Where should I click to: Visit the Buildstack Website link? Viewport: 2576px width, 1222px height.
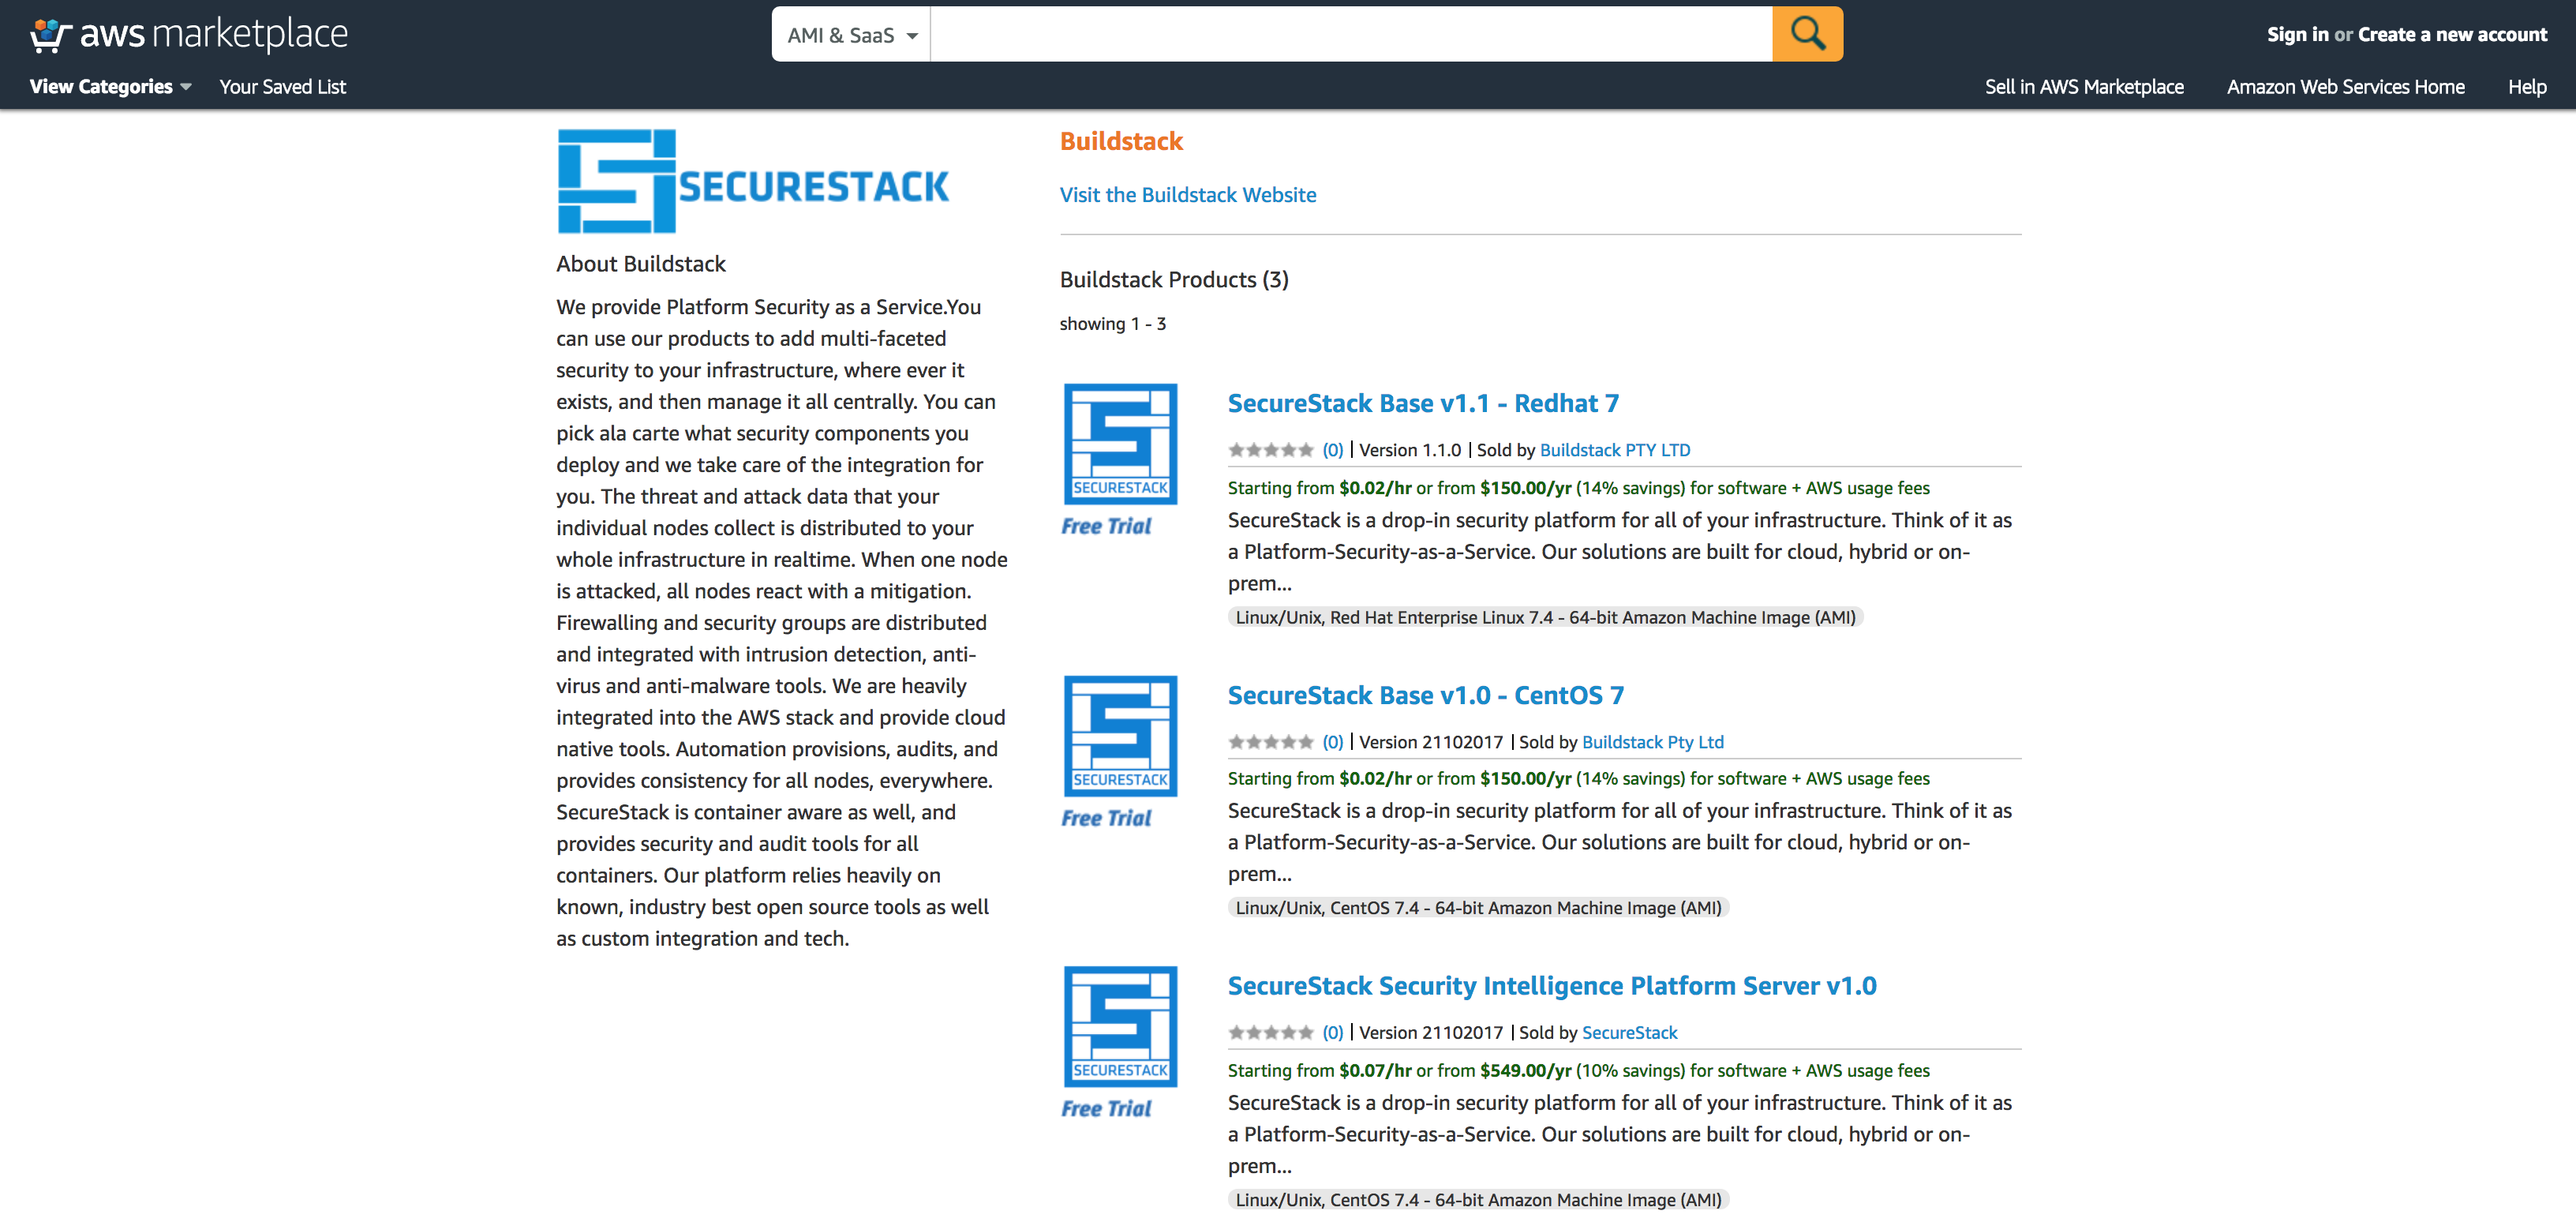pyautogui.click(x=1188, y=194)
